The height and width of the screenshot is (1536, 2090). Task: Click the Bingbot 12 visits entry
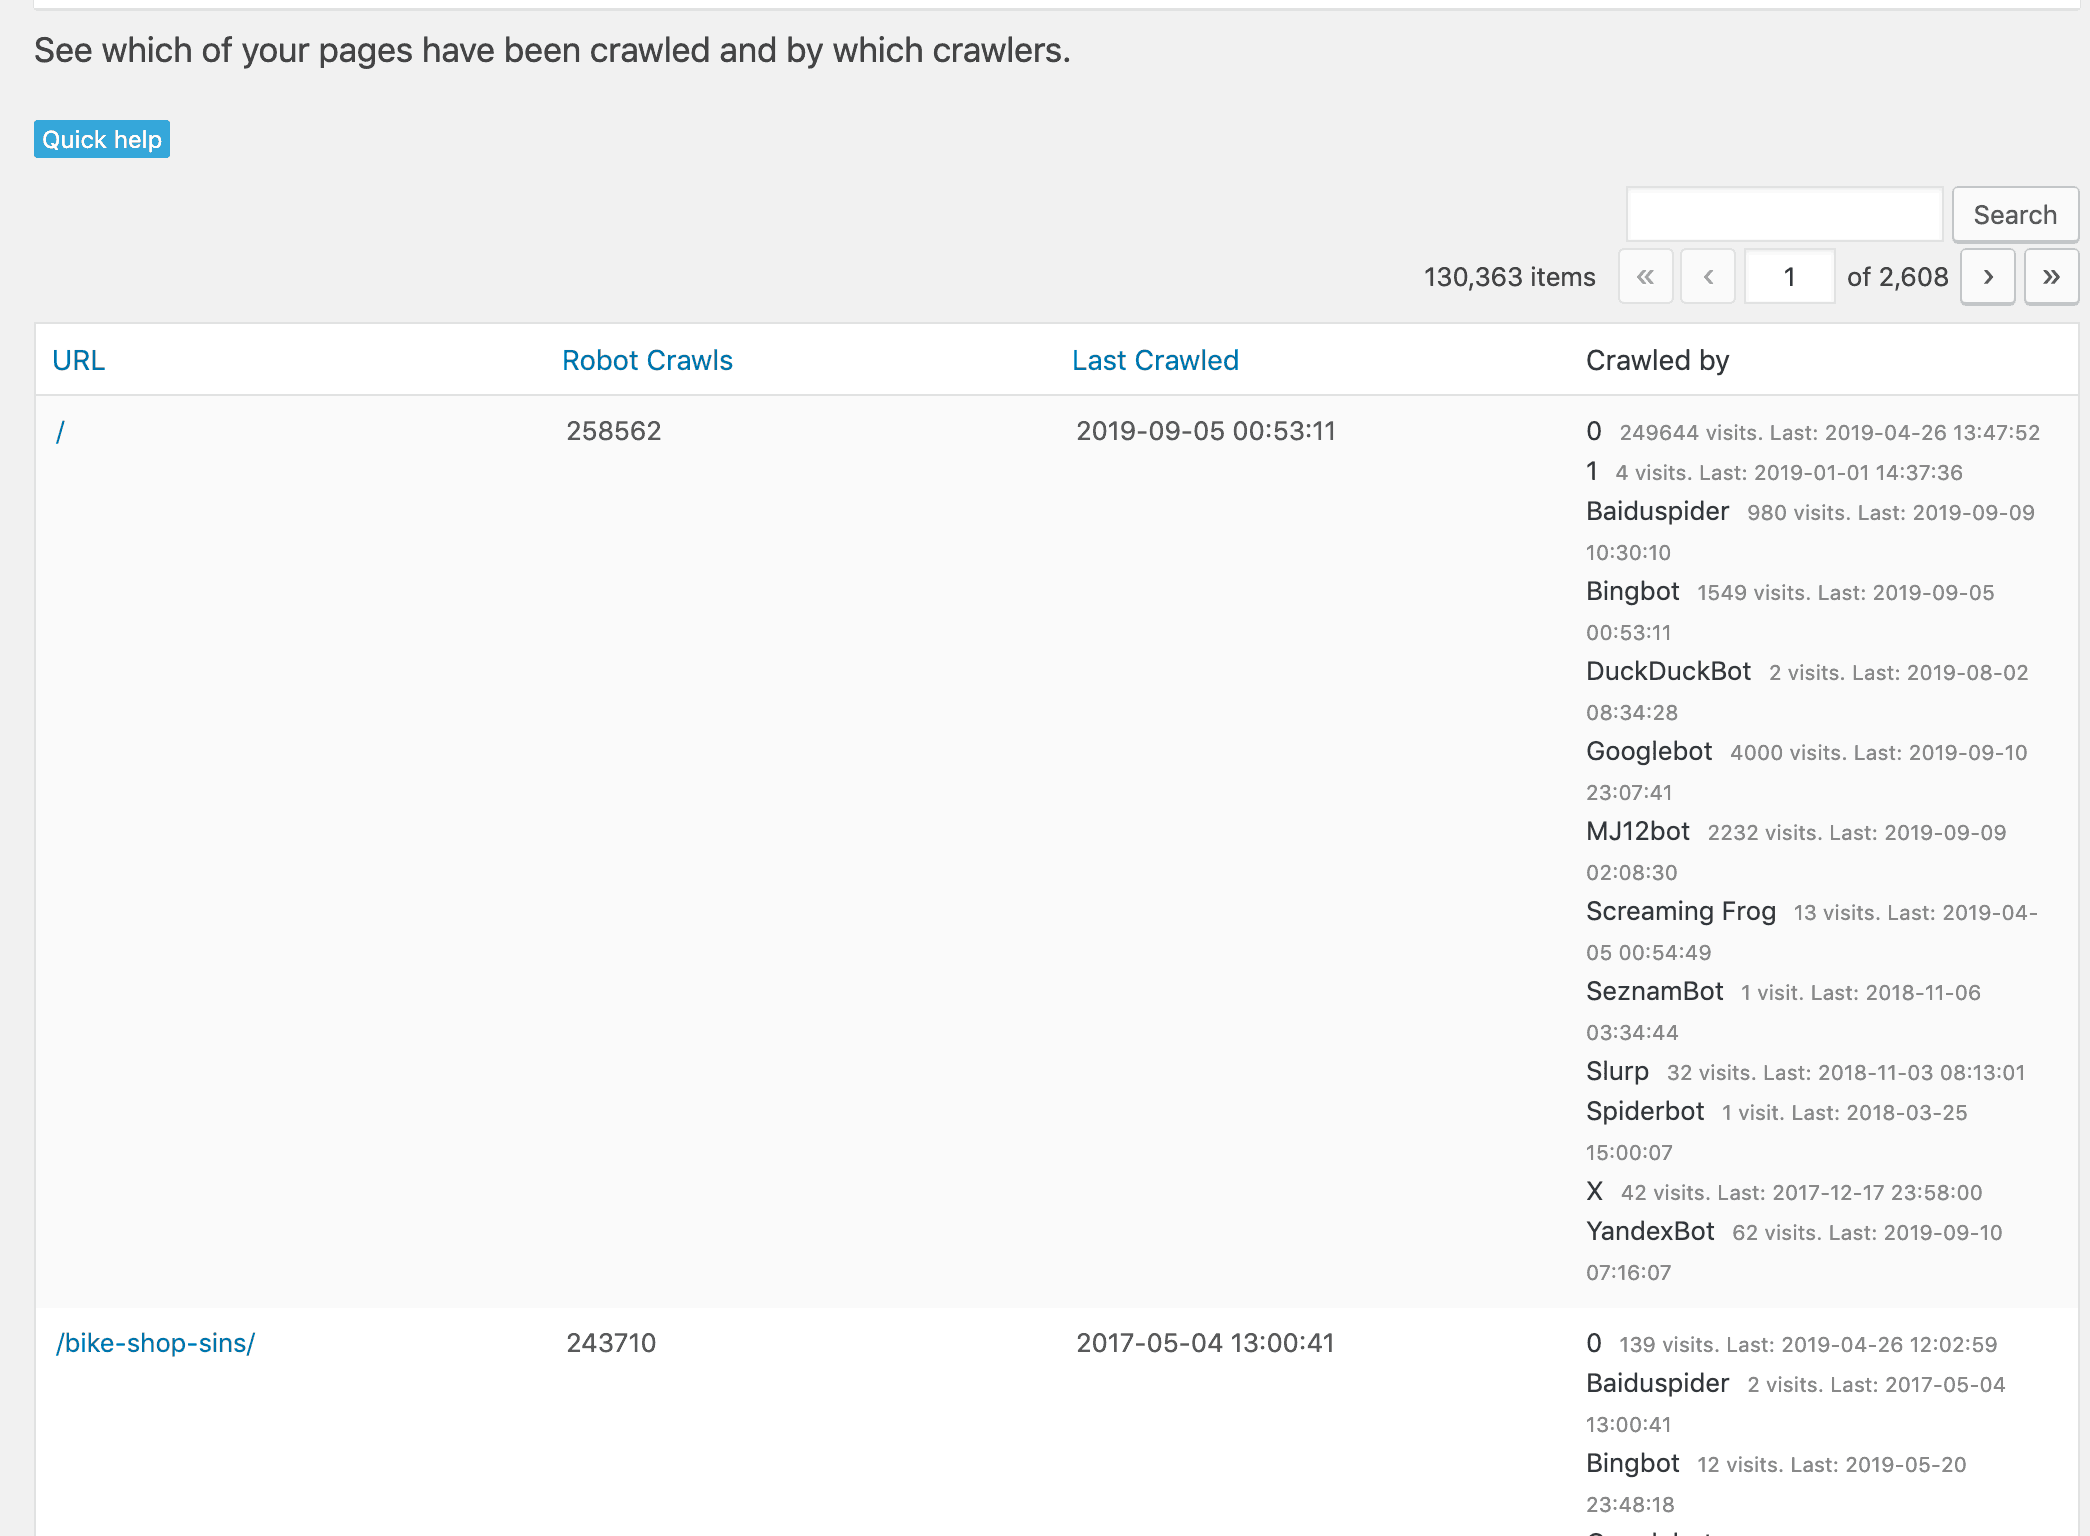click(1776, 1483)
